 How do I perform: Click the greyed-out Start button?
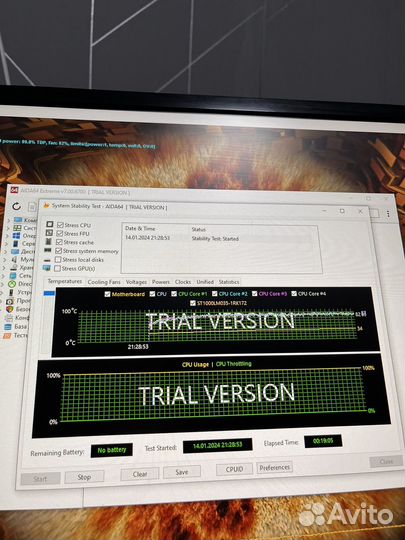pos(40,479)
